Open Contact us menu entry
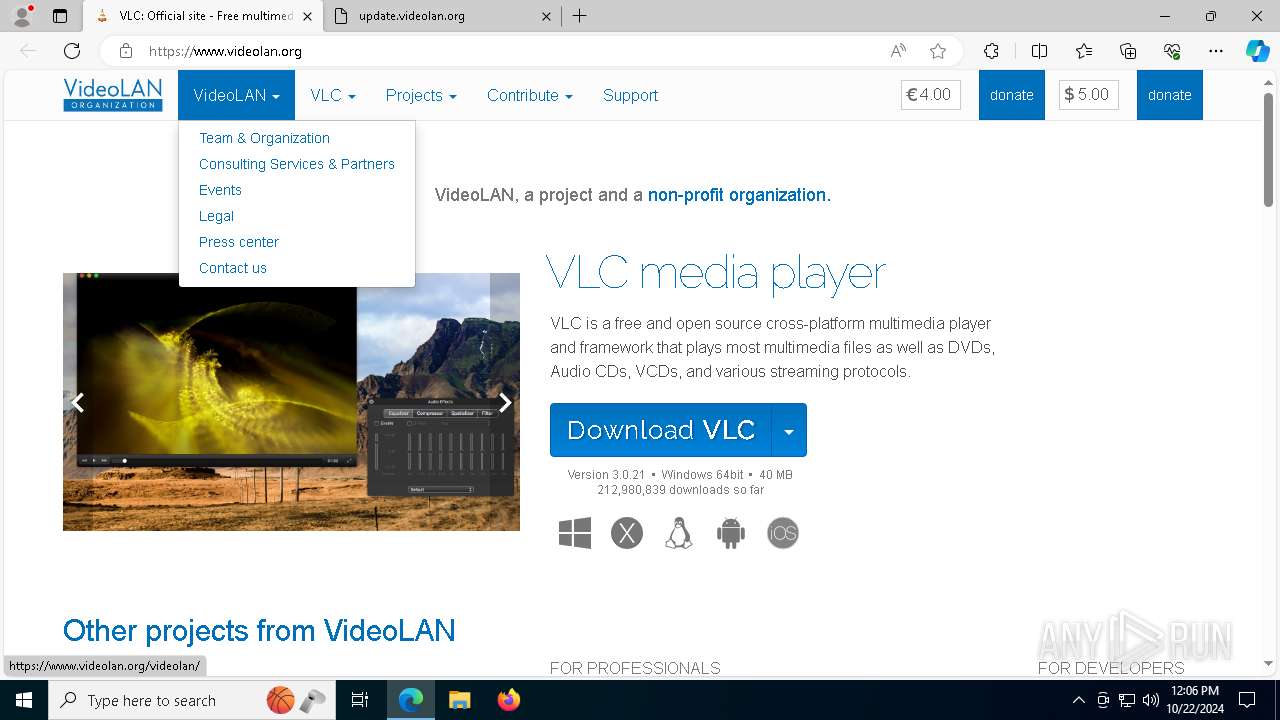This screenshot has height=720, width=1280. [233, 268]
